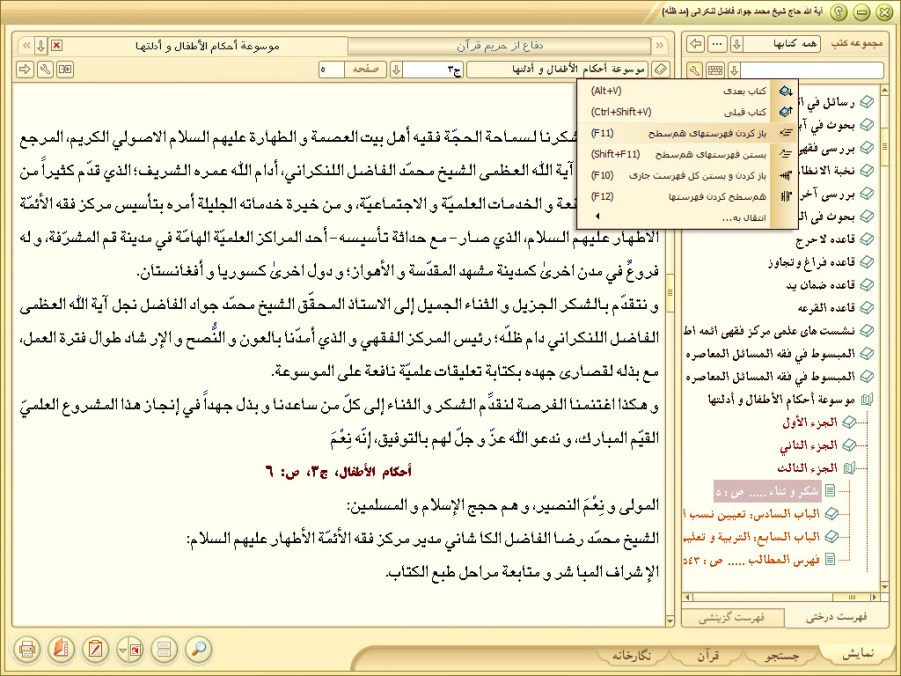
Task: Click the on-screen keyboard icon in book panel
Action: click(714, 70)
